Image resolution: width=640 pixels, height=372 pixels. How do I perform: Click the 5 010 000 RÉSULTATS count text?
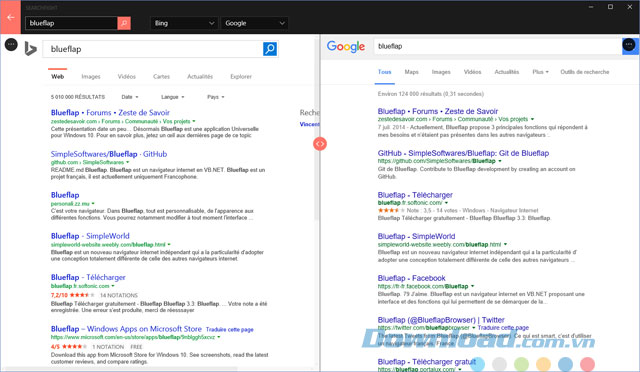coord(78,97)
